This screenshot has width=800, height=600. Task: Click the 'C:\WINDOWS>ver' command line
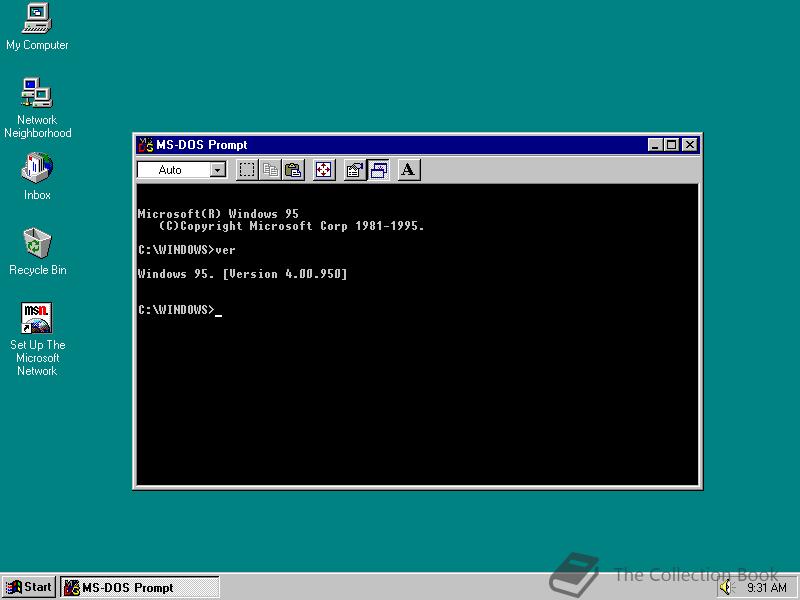tap(187, 250)
